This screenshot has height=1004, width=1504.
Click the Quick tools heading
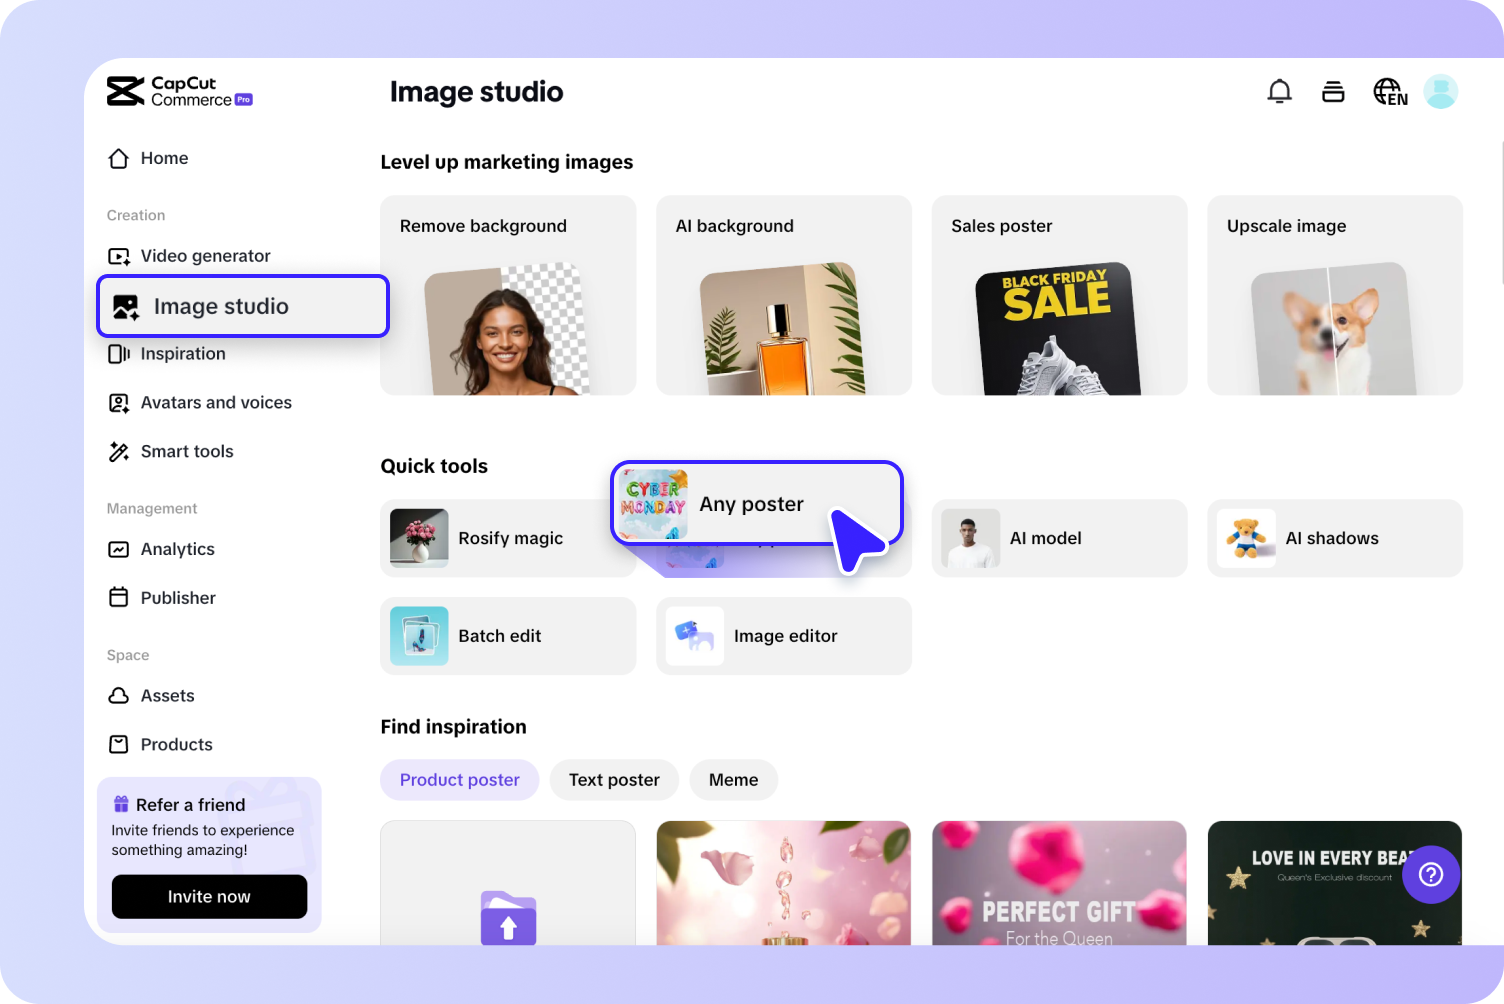tap(434, 466)
